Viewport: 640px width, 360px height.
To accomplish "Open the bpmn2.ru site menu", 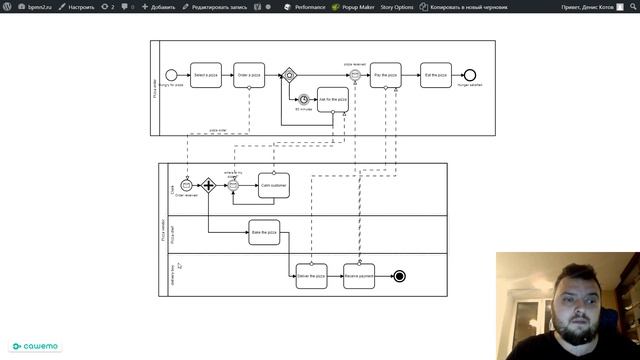I will tap(35, 7).
